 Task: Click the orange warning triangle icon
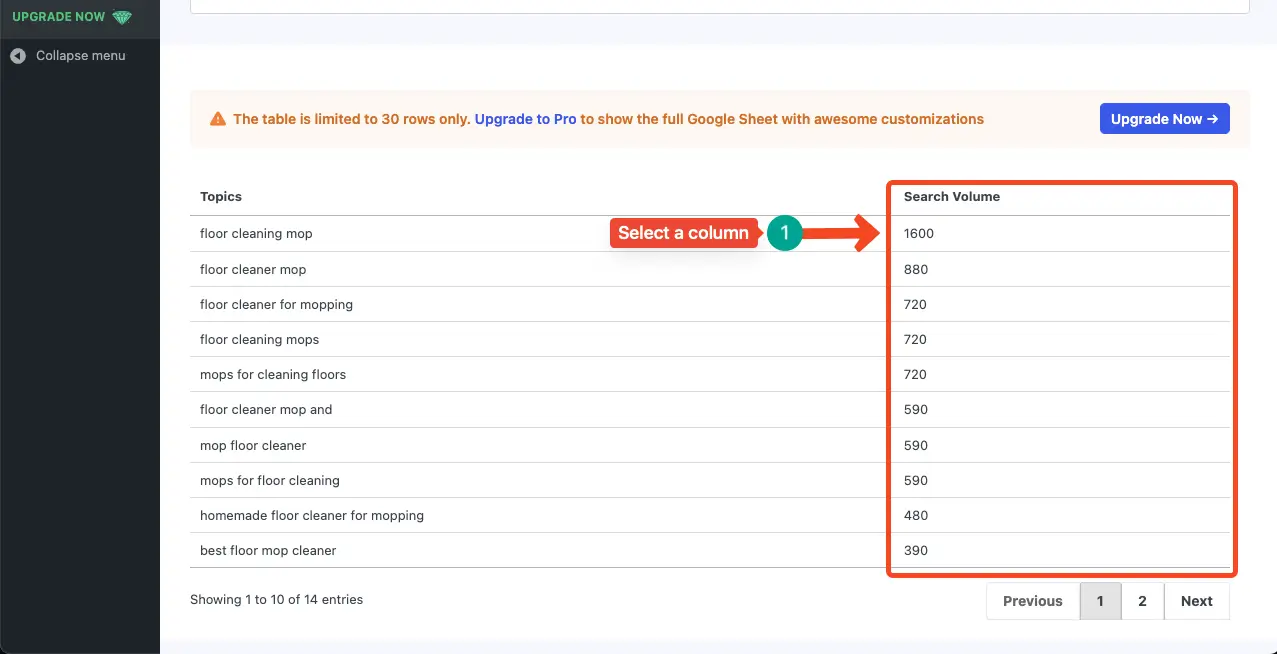(x=218, y=119)
